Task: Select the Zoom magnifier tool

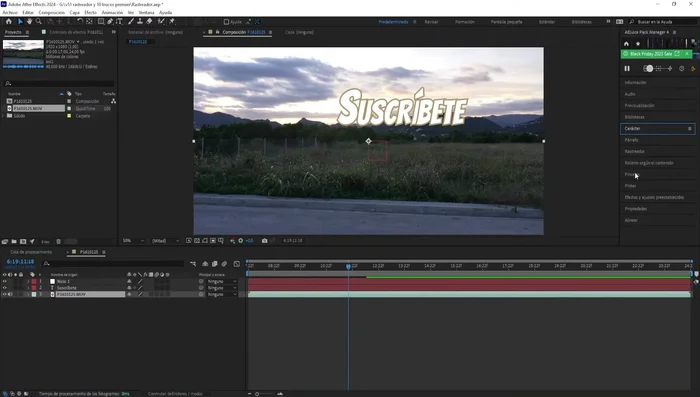Action: coord(39,21)
